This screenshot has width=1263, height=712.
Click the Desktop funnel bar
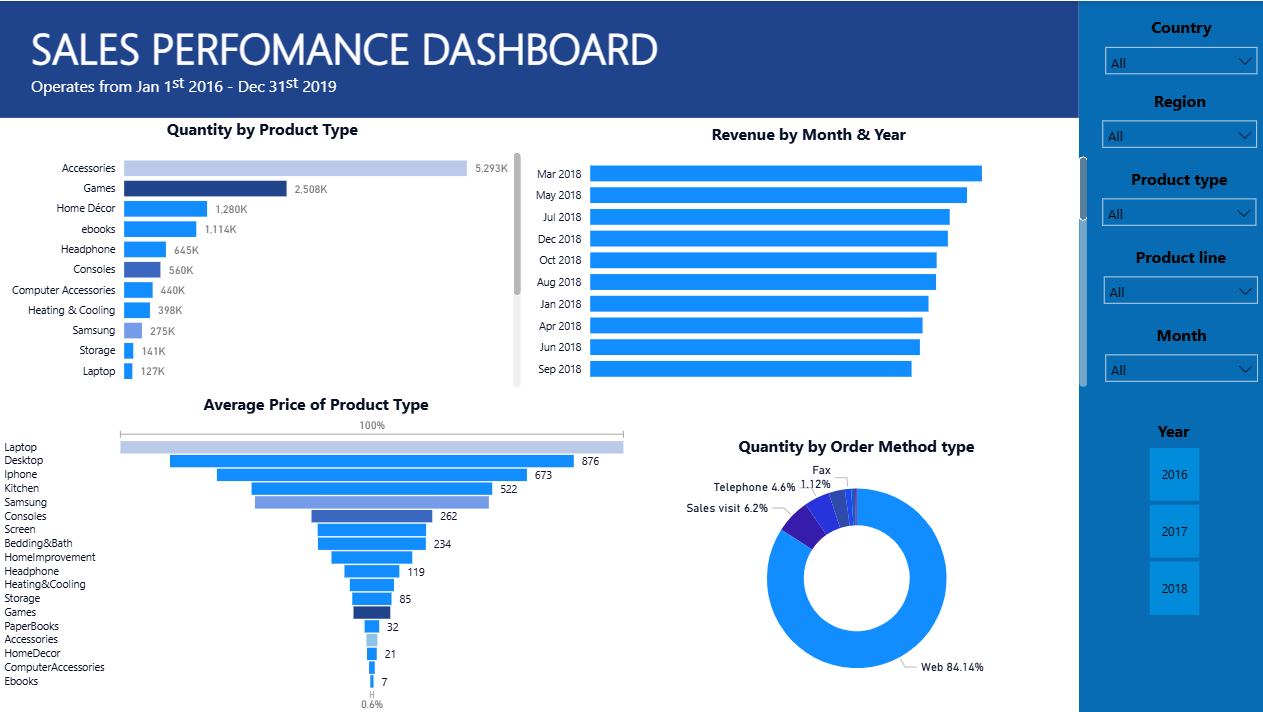[x=371, y=461]
